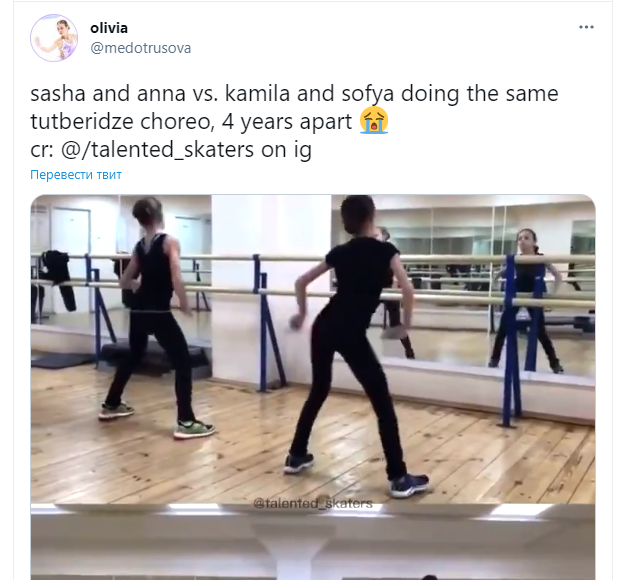The image size is (633, 580).
Task: Click the crying emoji in the tweet text
Action: click(x=374, y=121)
